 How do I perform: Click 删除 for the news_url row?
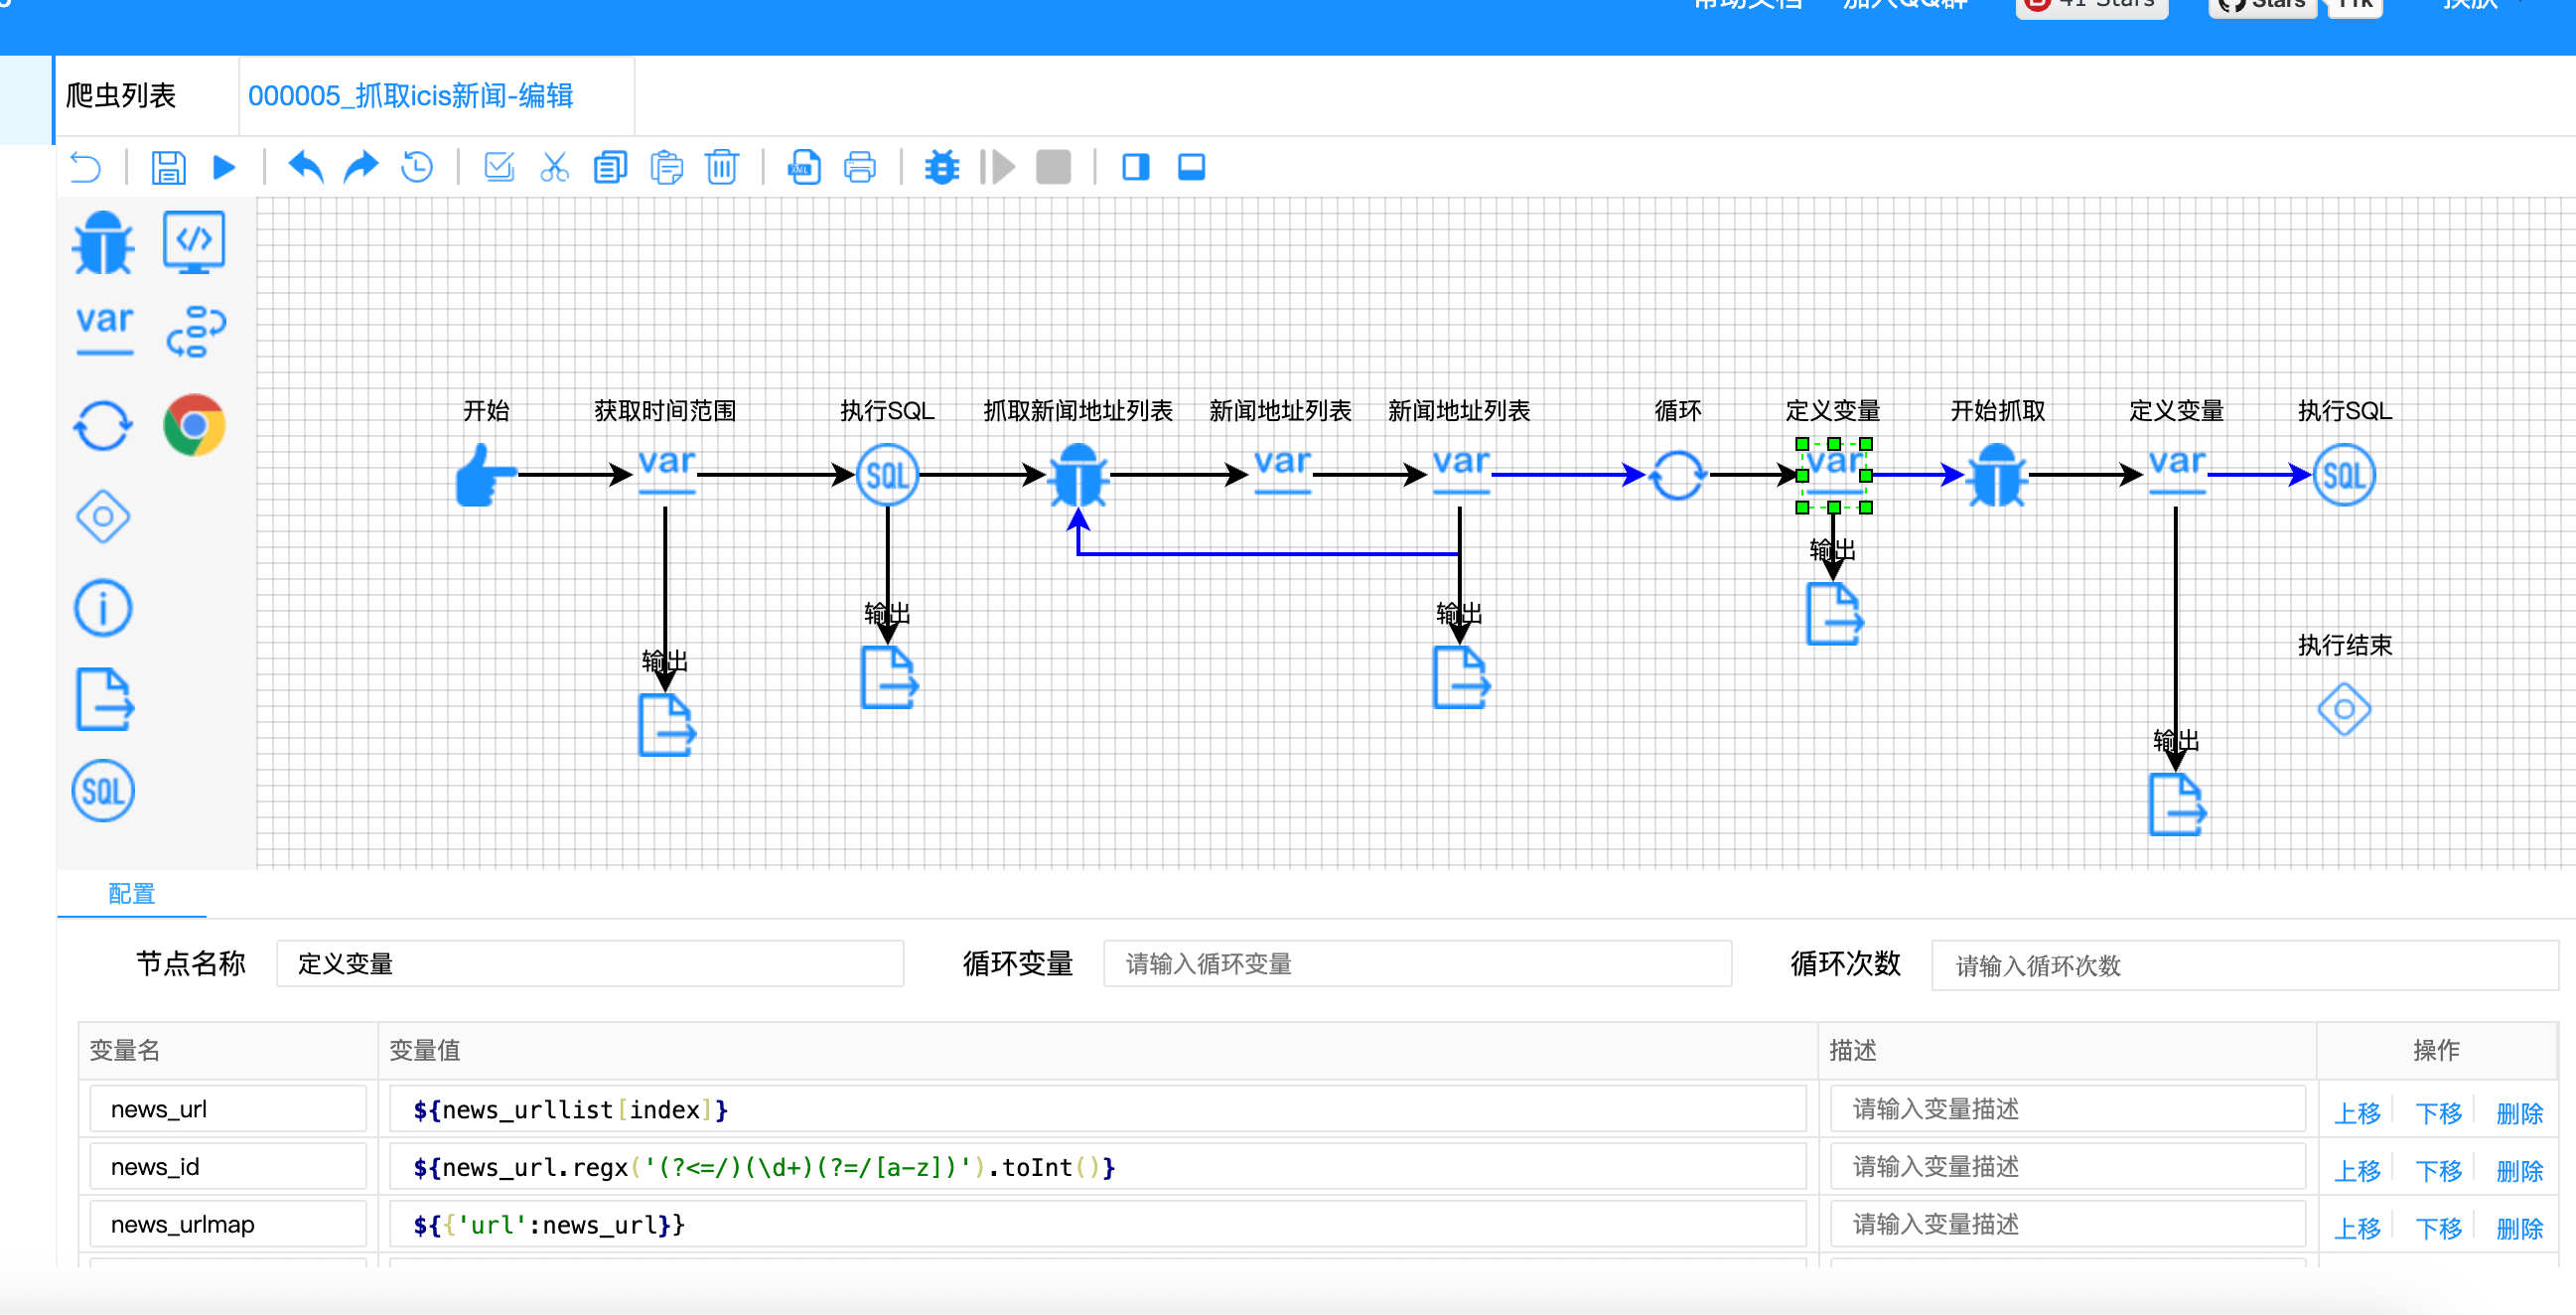coord(2518,1113)
